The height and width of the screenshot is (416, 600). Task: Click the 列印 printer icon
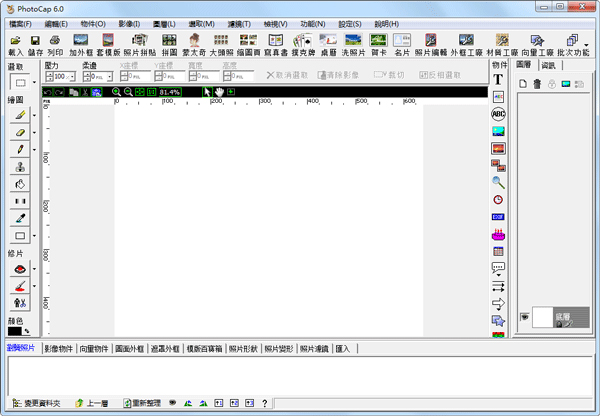click(x=55, y=45)
